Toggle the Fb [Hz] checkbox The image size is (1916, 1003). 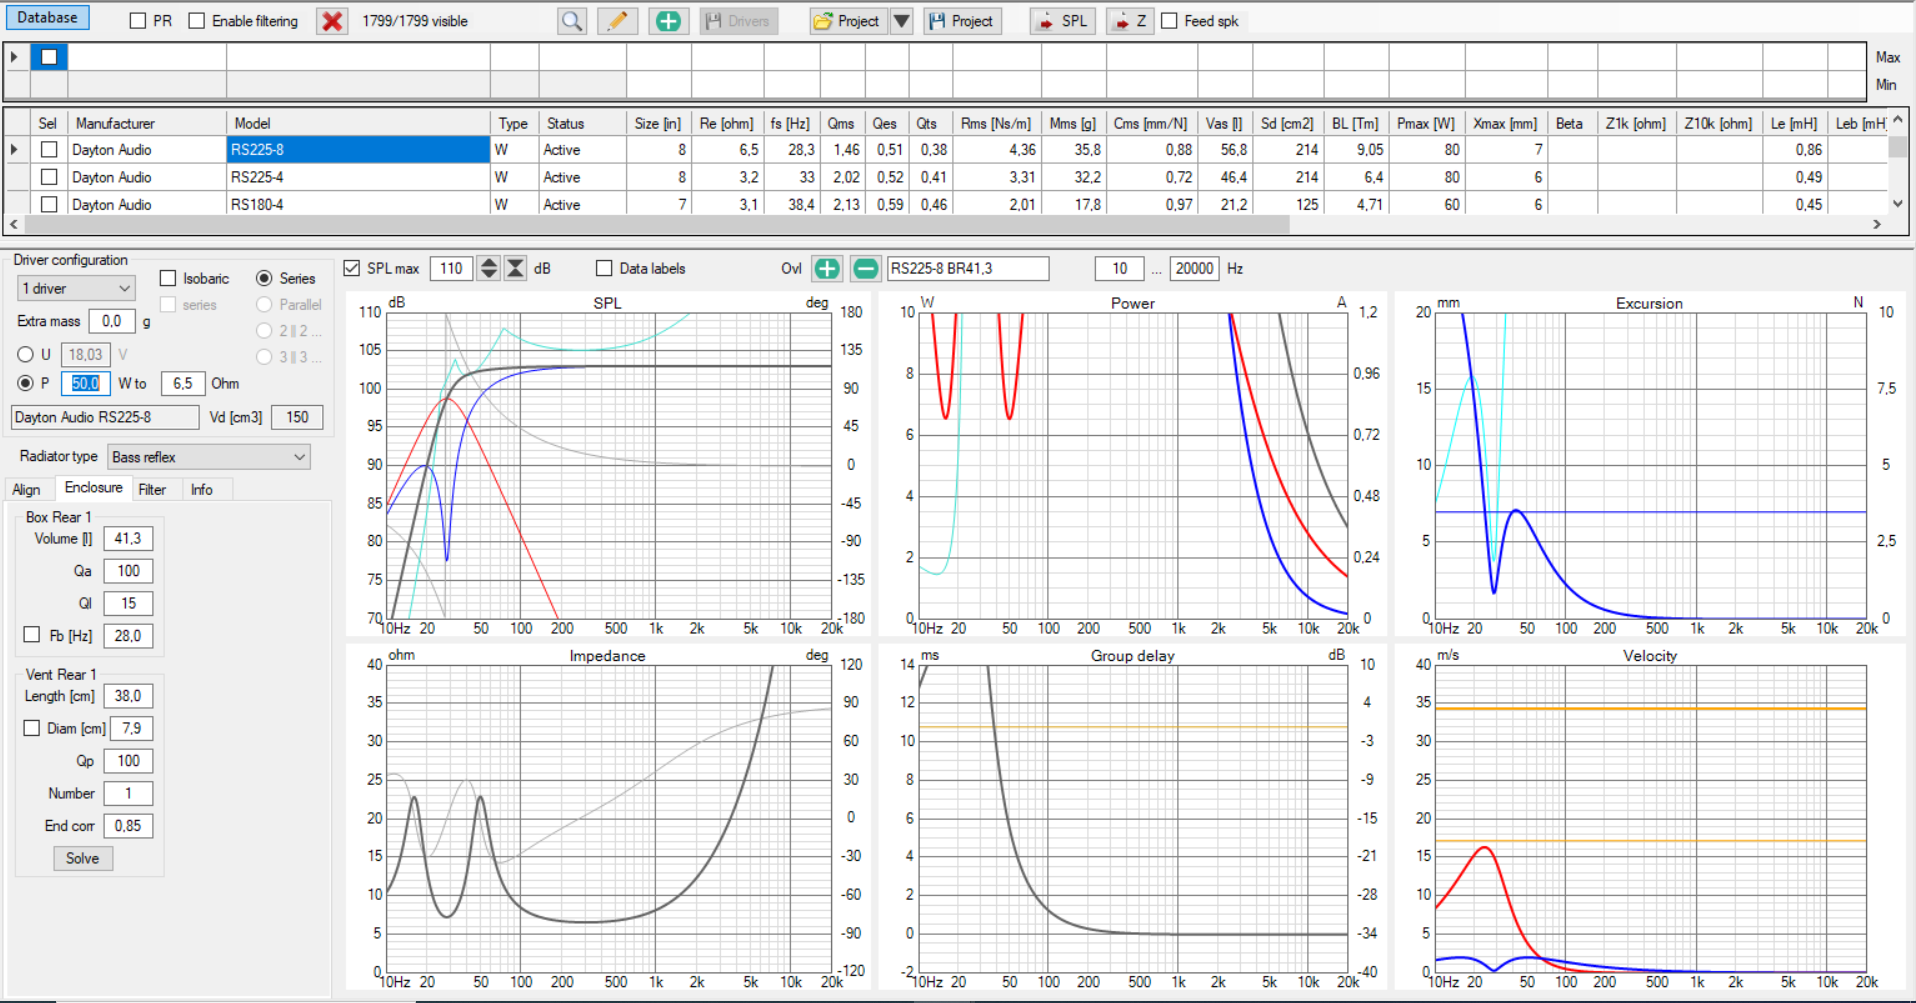[x=32, y=635]
